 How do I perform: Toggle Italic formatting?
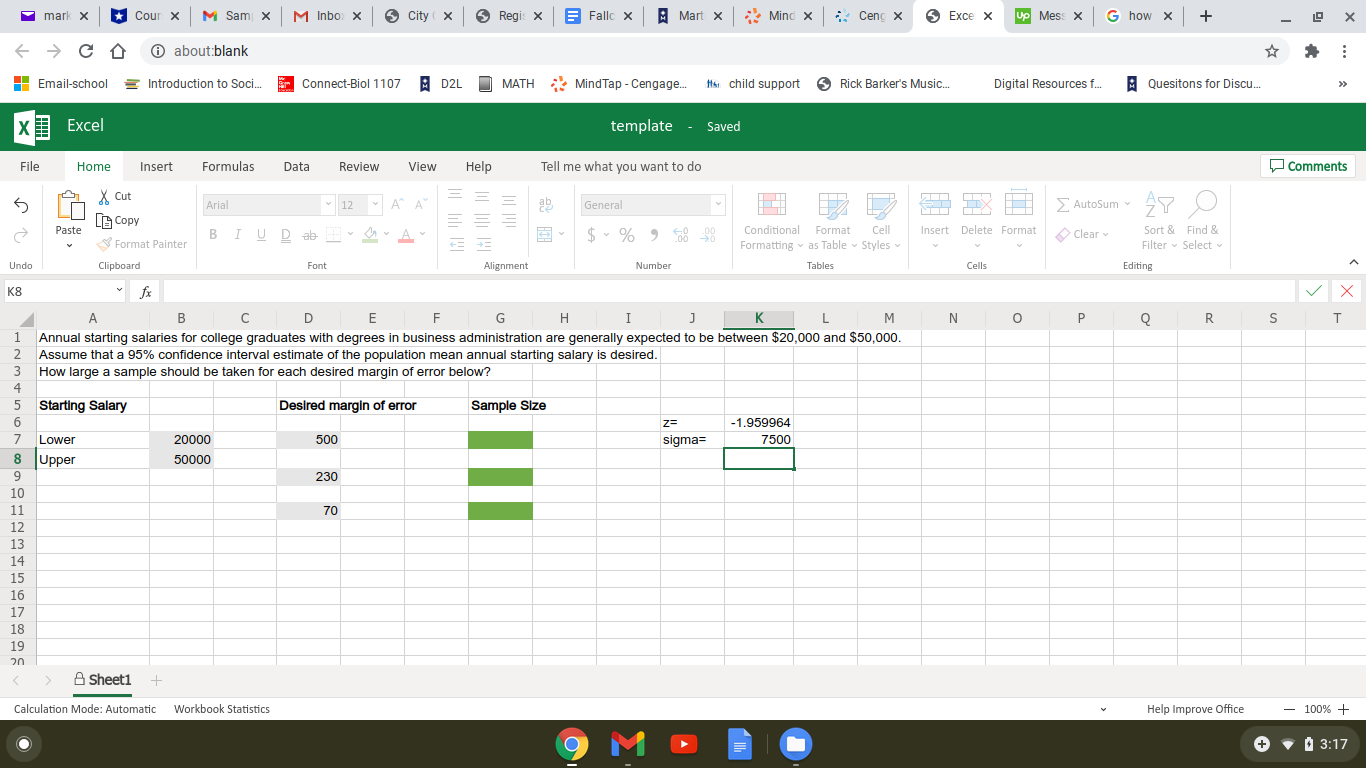click(238, 234)
